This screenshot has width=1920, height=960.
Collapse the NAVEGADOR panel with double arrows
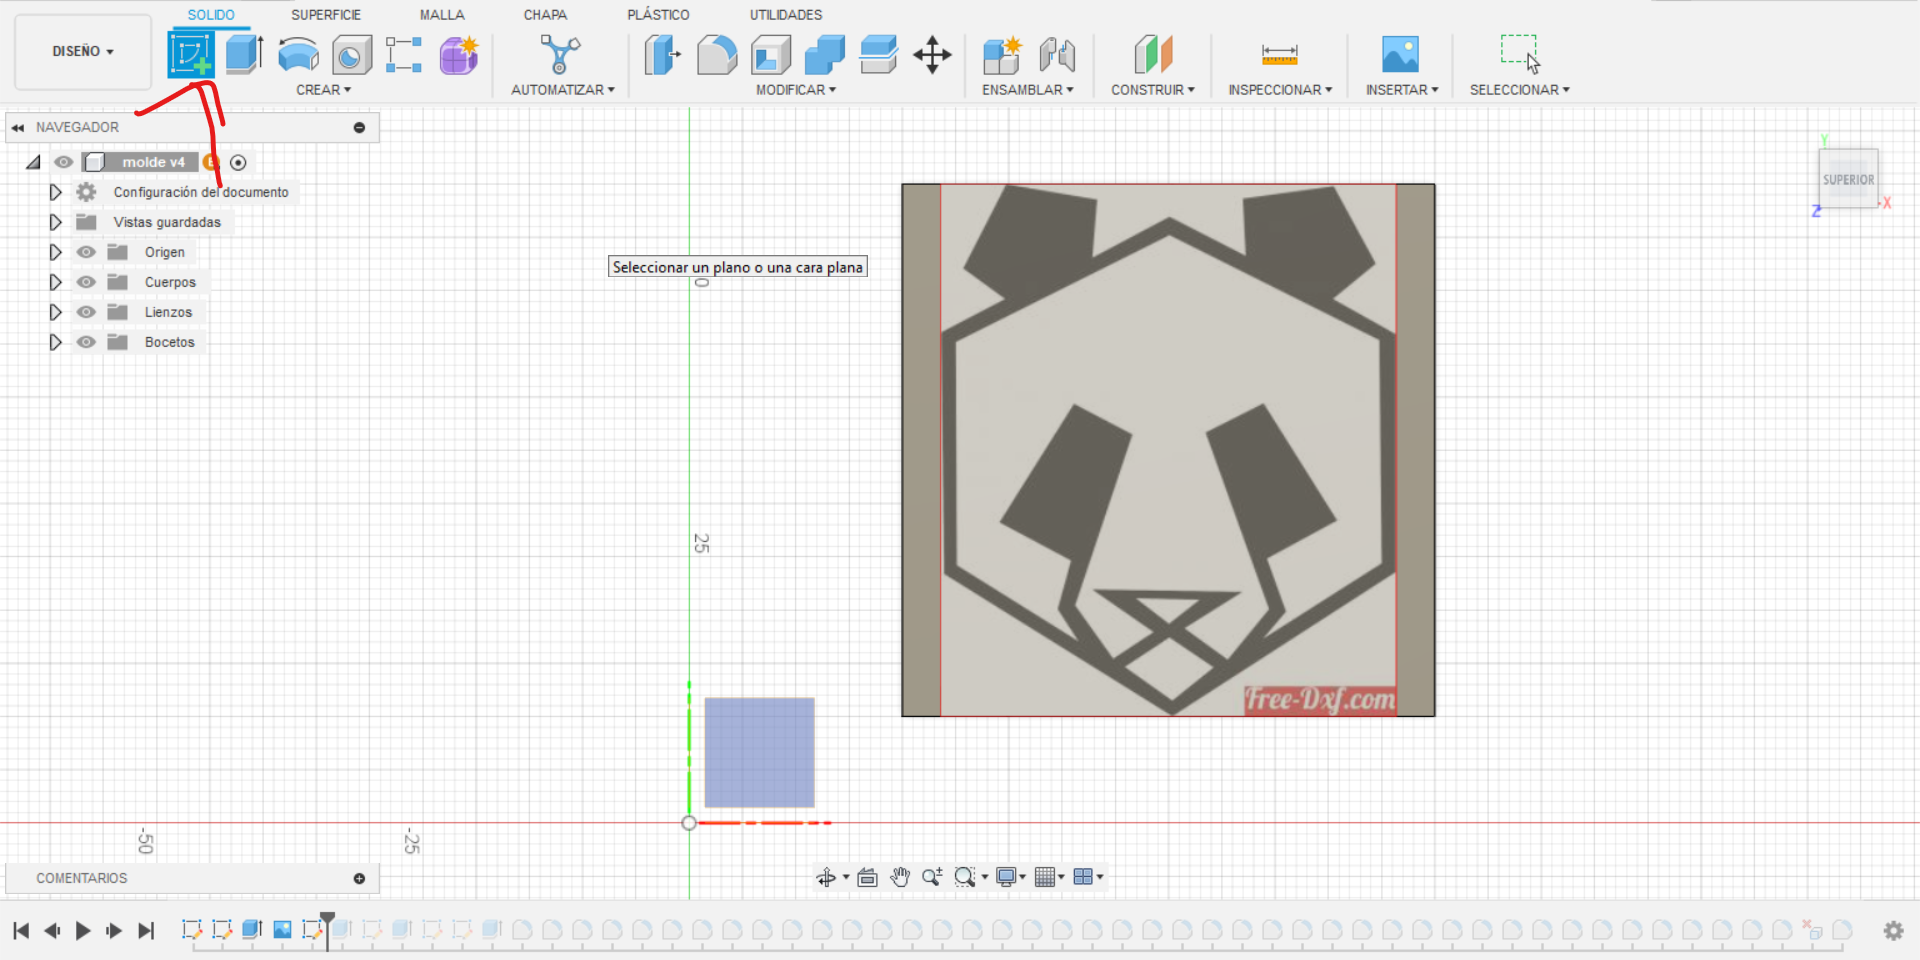18,128
